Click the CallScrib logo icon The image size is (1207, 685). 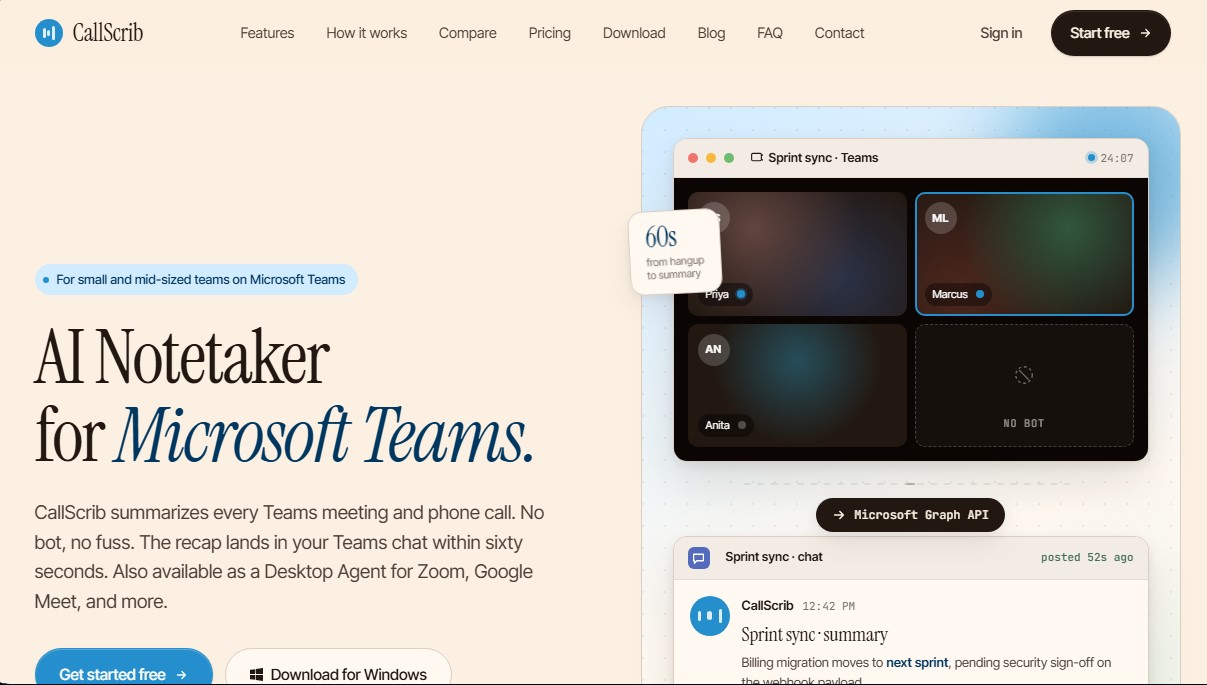(48, 33)
